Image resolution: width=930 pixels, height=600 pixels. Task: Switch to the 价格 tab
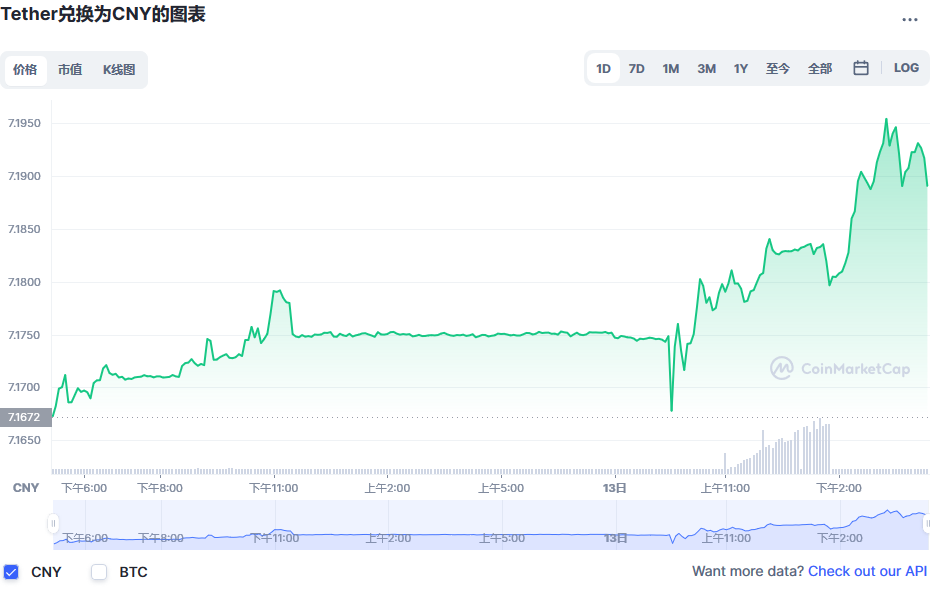[x=26, y=69]
